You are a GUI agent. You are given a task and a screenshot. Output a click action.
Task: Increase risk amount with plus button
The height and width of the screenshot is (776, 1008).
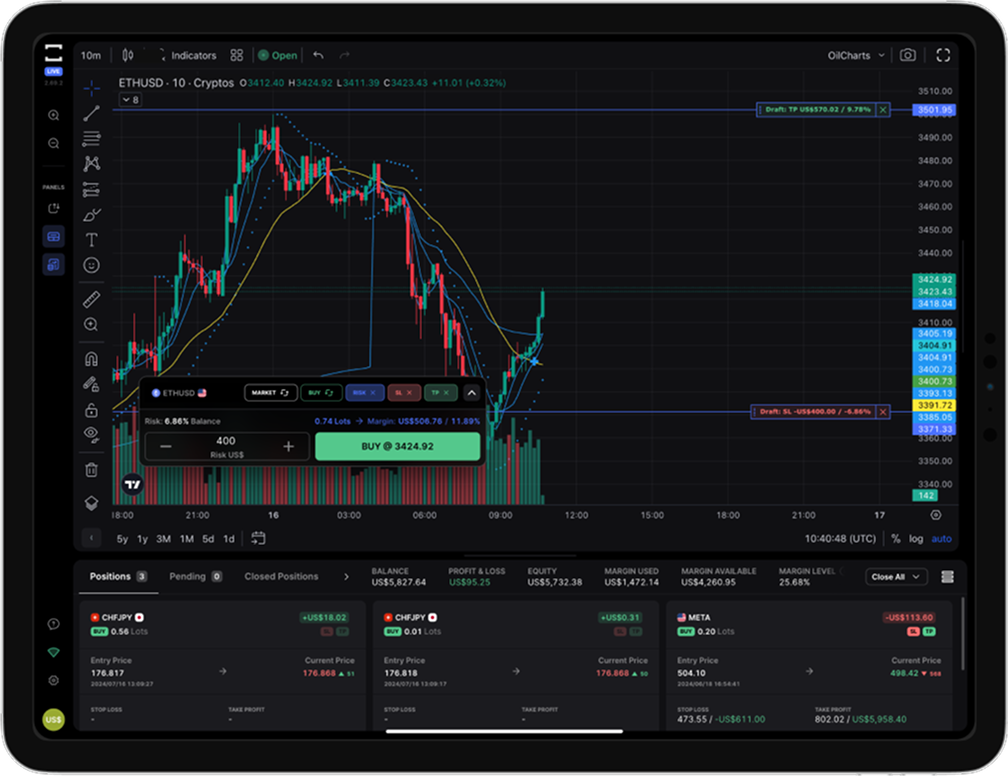288,446
